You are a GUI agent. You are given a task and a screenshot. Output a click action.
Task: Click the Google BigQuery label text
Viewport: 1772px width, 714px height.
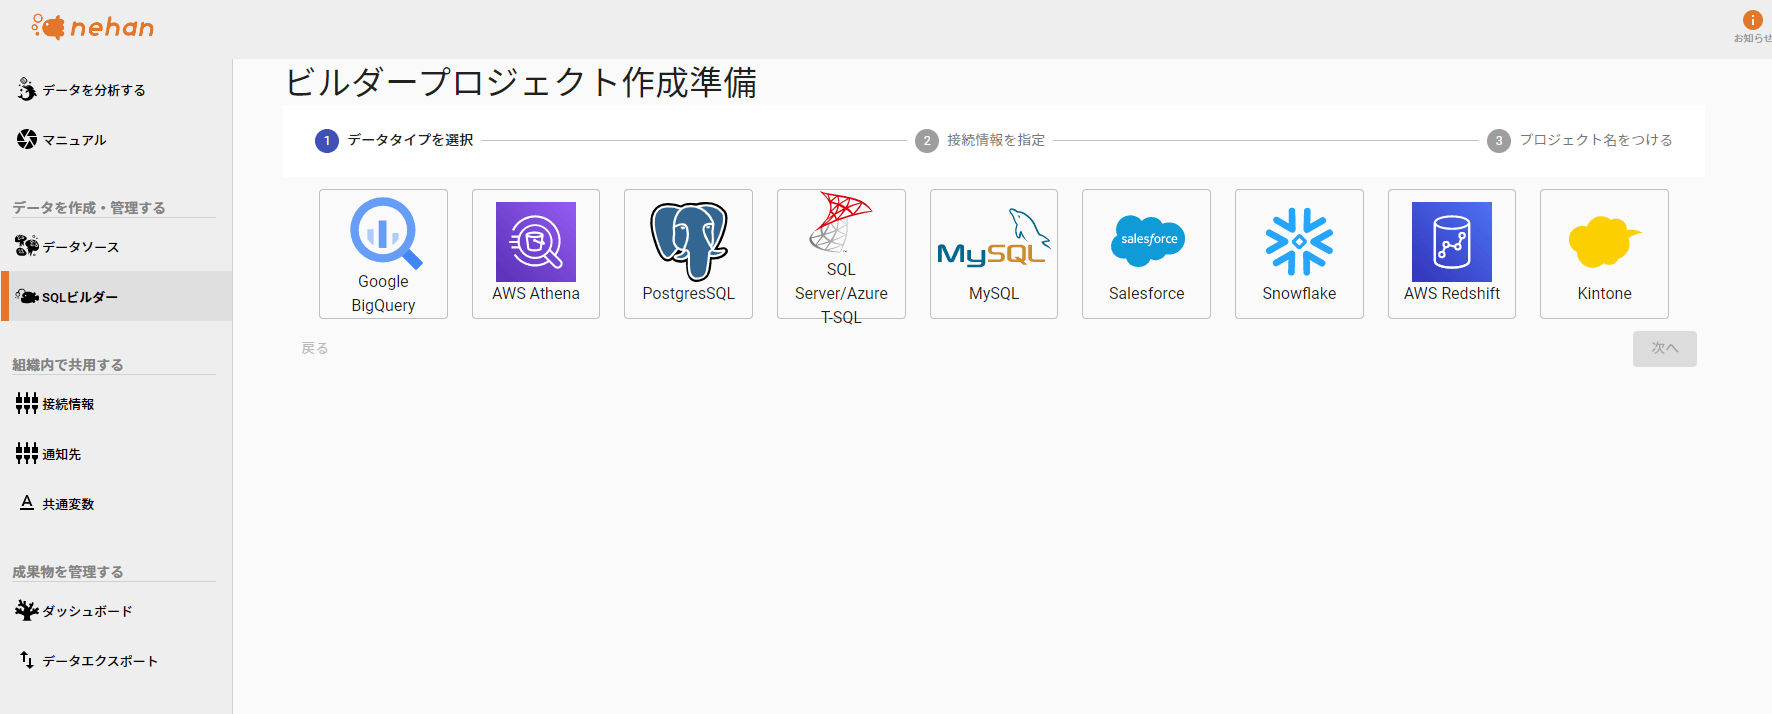(383, 293)
